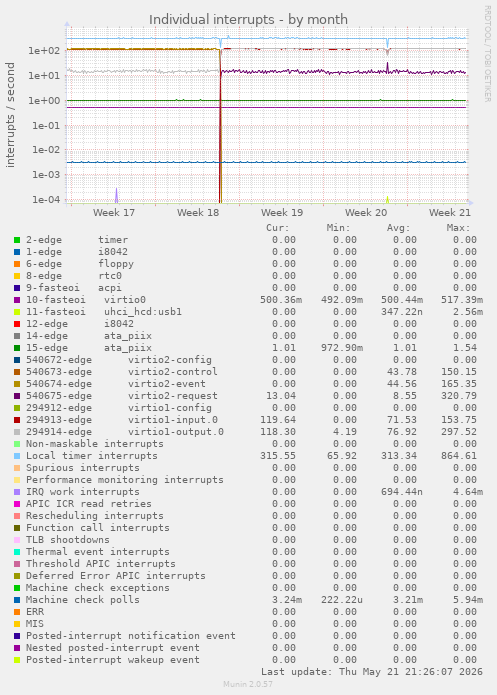Click the IRQ work interrupts lavender swatch
This screenshot has height=695, width=497.
point(17,492)
